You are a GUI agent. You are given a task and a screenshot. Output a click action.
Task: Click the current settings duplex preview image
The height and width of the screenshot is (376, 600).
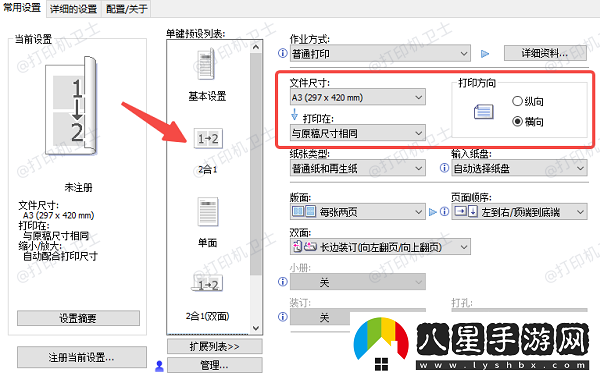tap(71, 106)
